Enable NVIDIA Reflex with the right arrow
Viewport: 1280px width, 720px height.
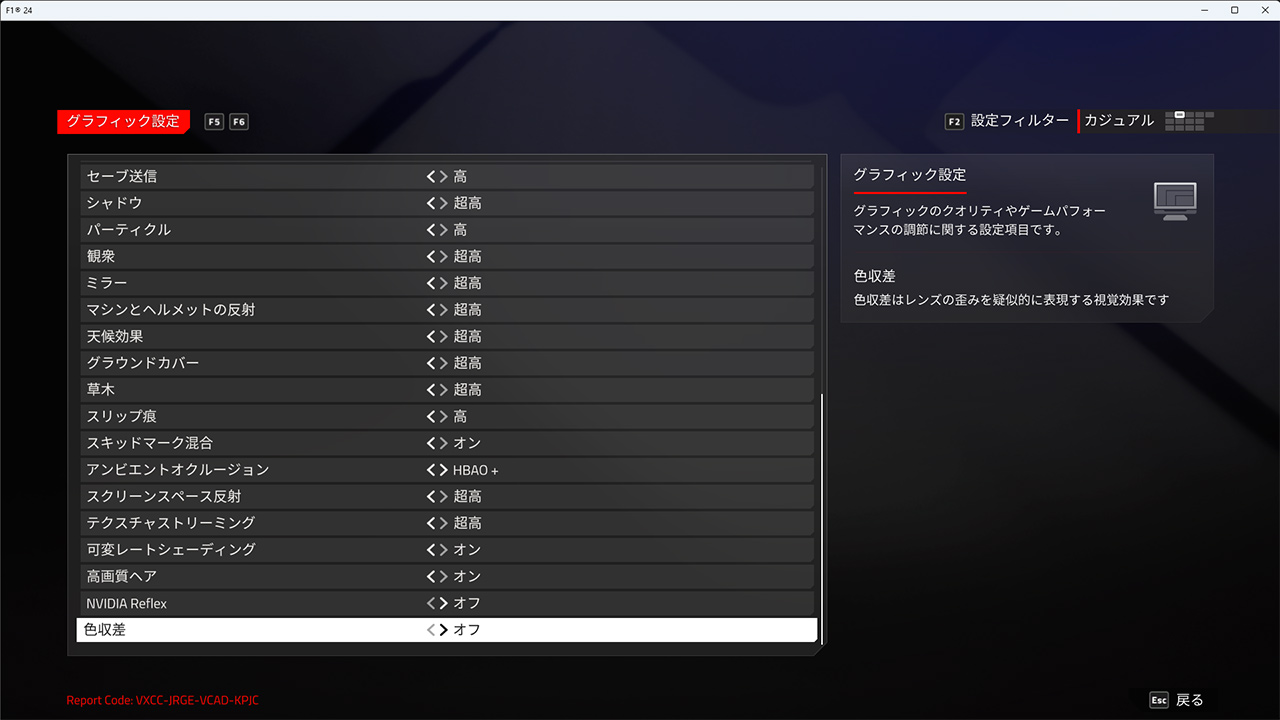[443, 603]
